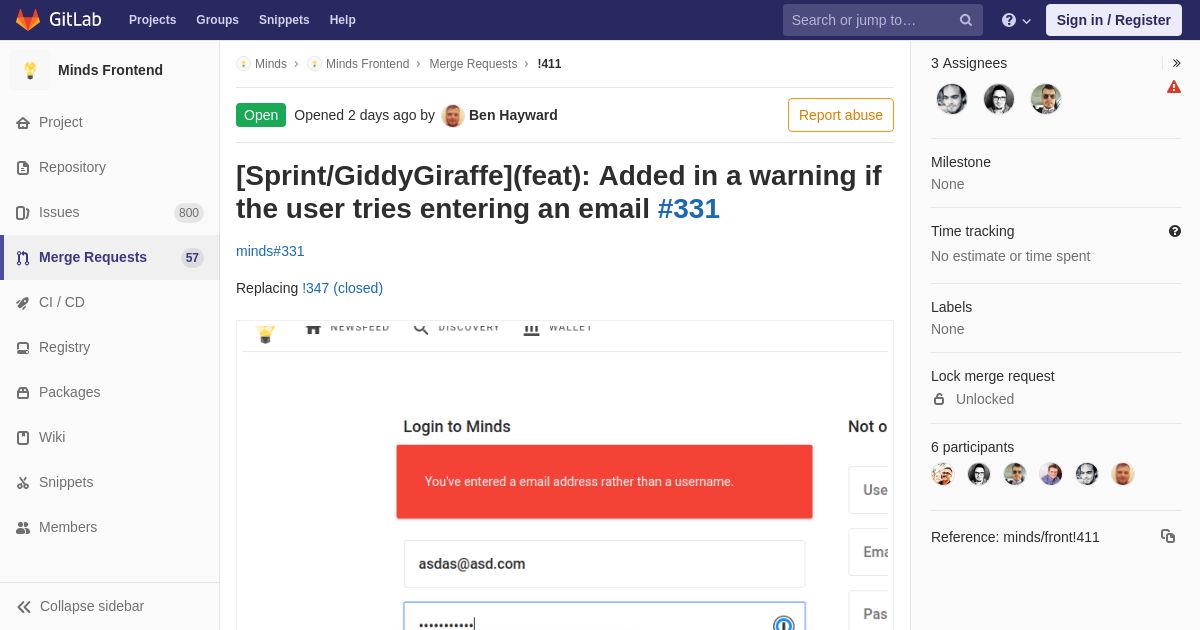1200x630 pixels.
Task: Click the last participant avatar
Action: tap(1123, 474)
